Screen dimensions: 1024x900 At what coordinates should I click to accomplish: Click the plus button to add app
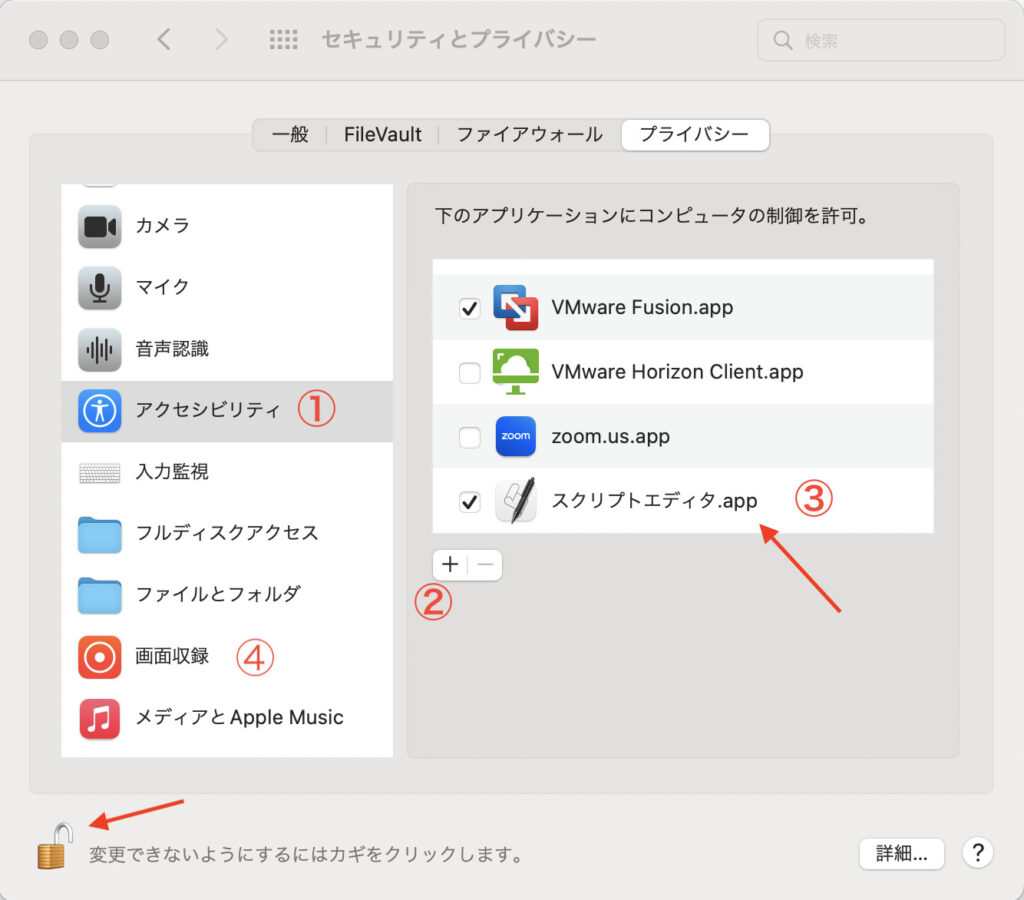(x=450, y=565)
